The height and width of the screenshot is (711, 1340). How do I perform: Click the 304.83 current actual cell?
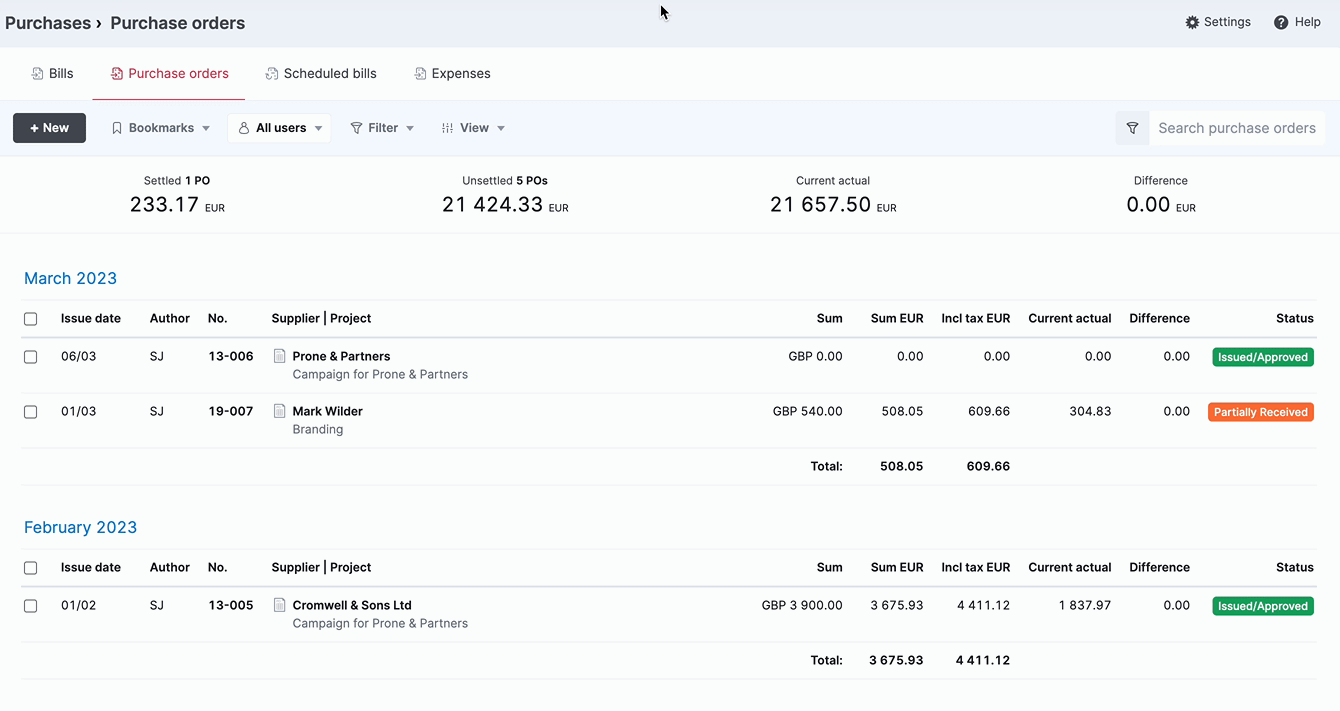[x=1089, y=411]
